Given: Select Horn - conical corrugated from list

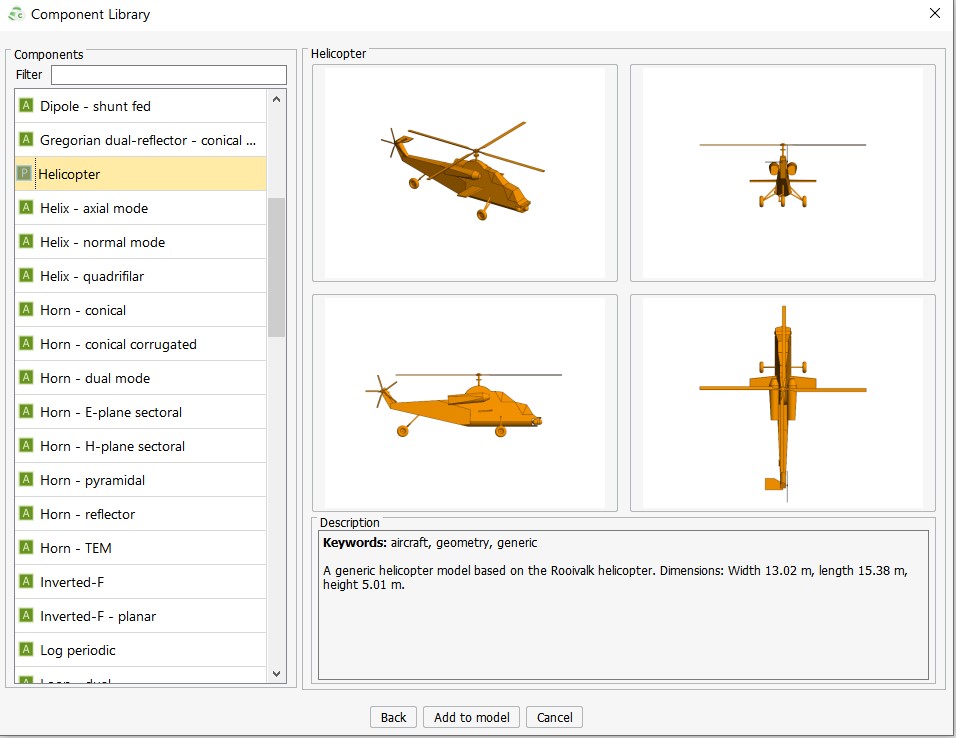Looking at the screenshot, I should pos(118,344).
